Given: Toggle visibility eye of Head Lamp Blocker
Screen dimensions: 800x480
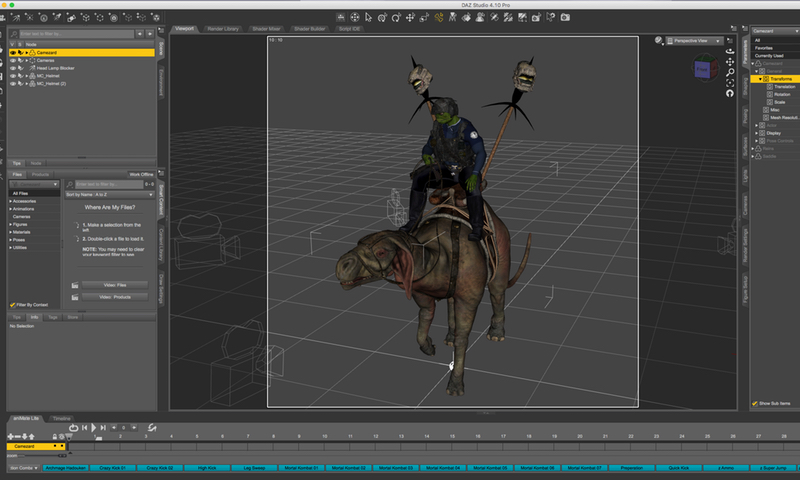Looking at the screenshot, I should coord(13,67).
